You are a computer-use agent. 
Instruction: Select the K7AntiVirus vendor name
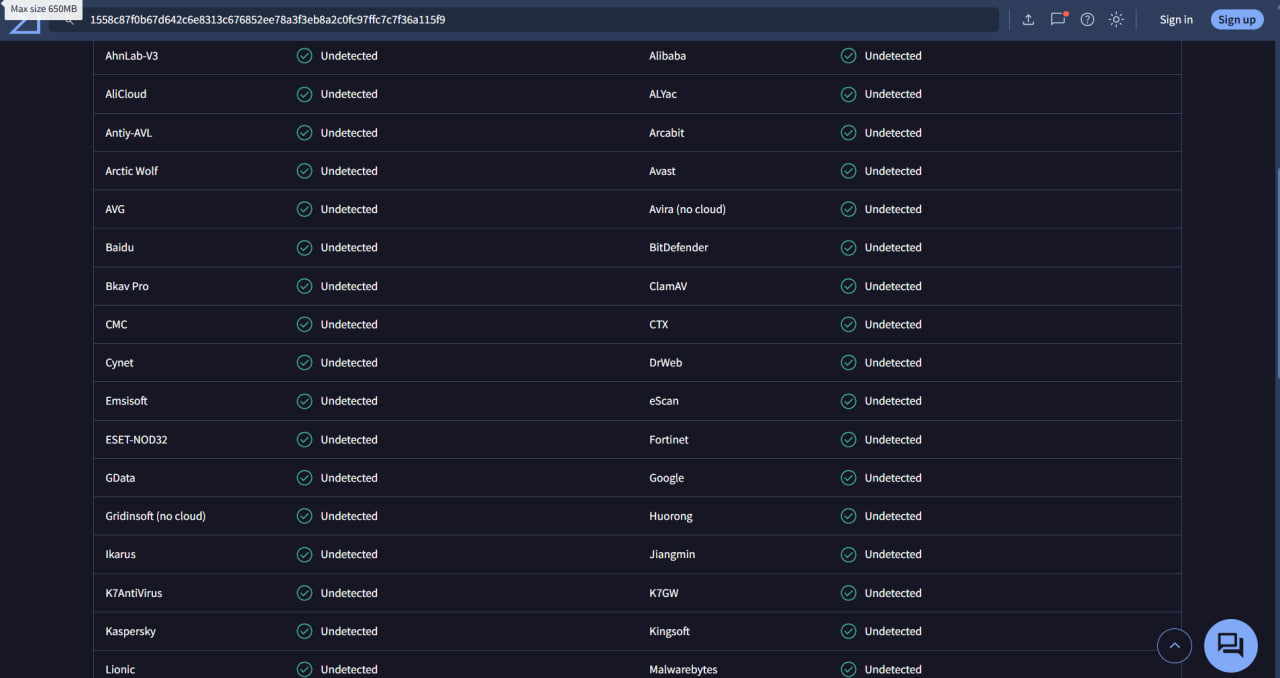134,593
